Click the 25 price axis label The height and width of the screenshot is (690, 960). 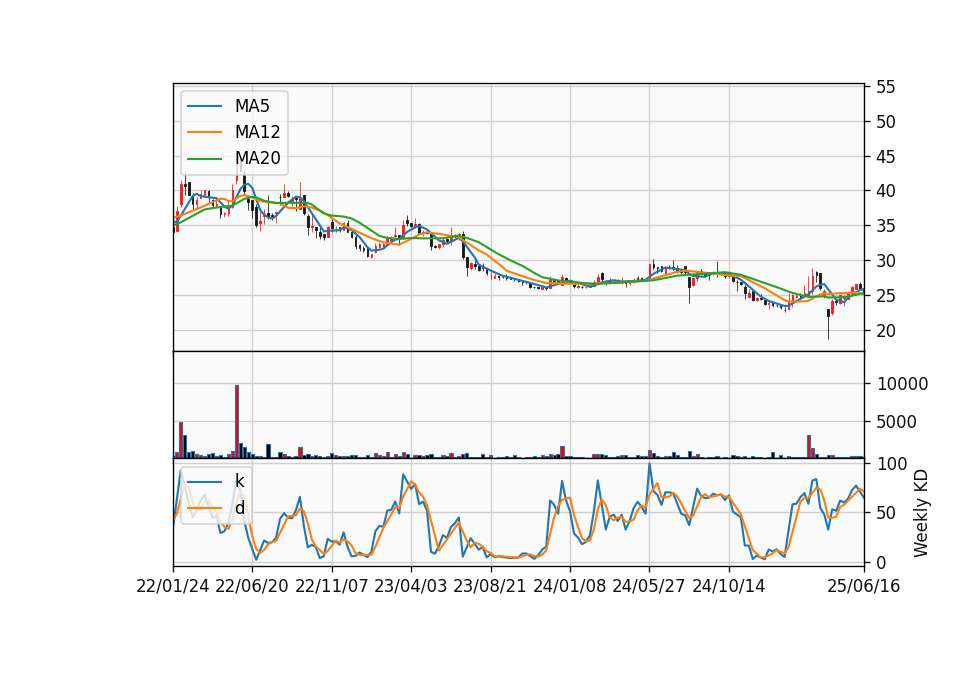point(886,296)
